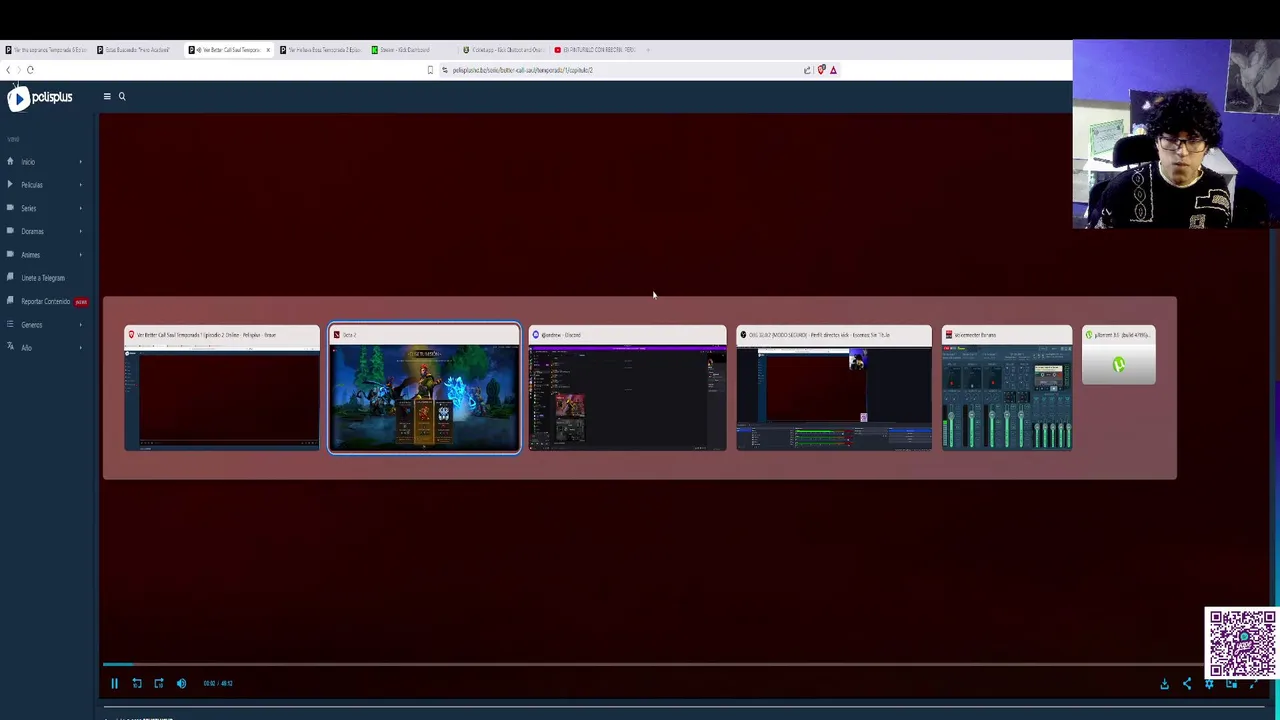Pause the video with the pause button
The width and height of the screenshot is (1280, 720).
tap(114, 683)
